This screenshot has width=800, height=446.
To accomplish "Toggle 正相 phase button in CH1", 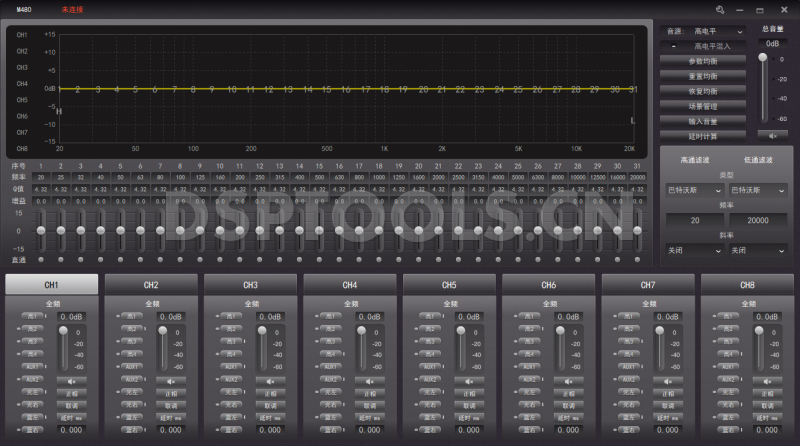I will (71, 393).
